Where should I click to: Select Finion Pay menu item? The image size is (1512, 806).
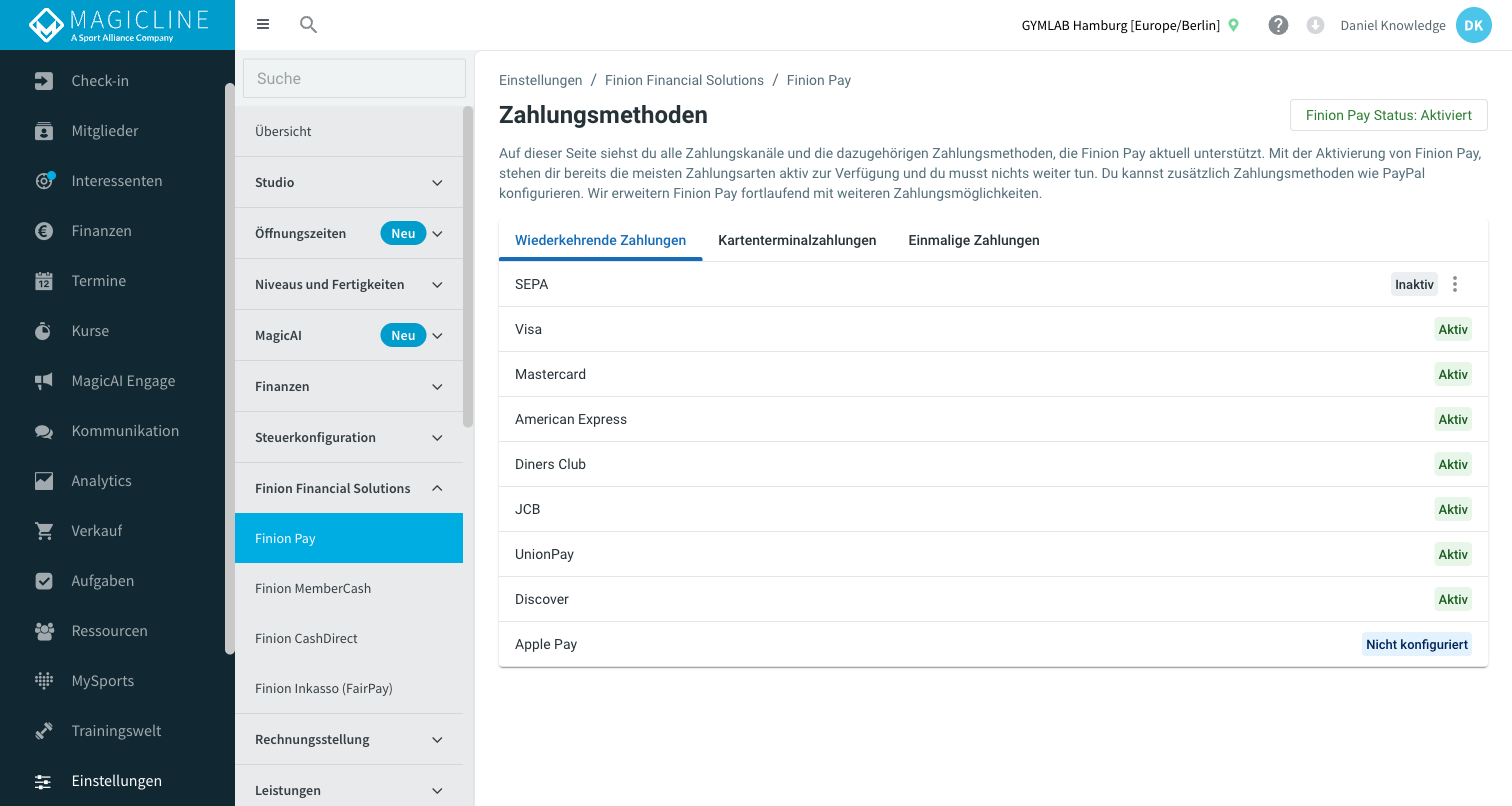click(x=349, y=538)
